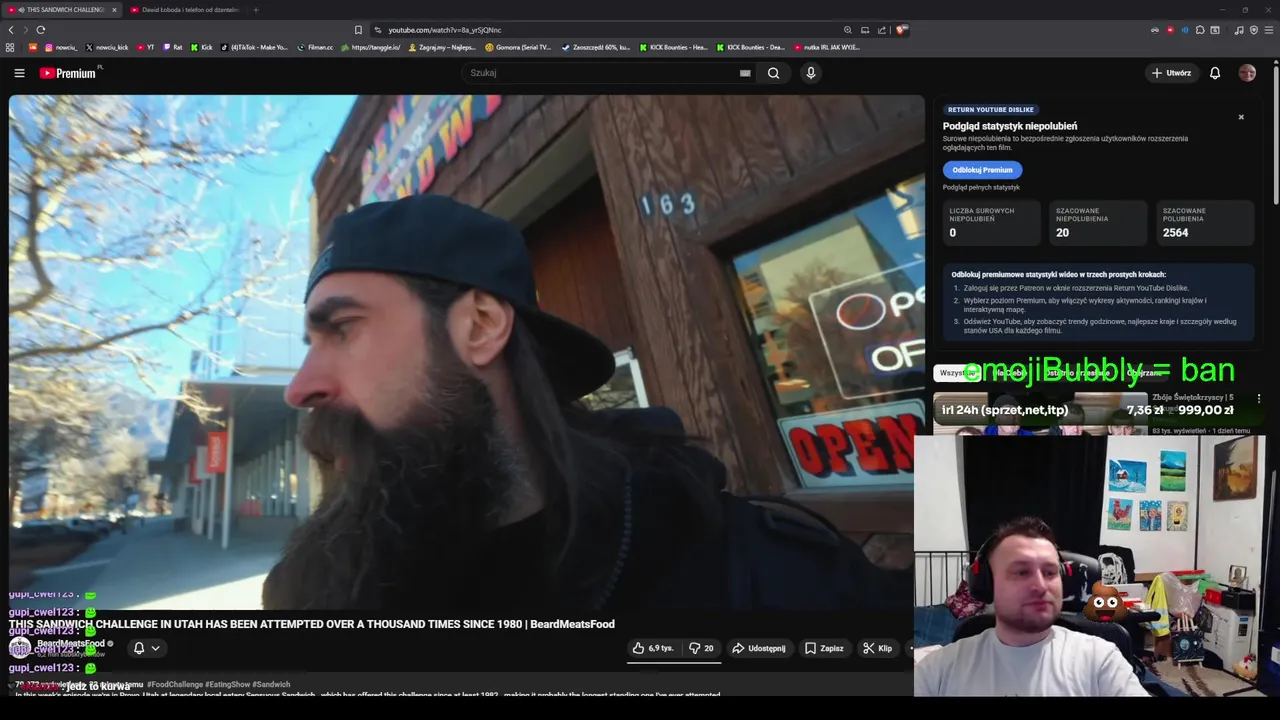Image resolution: width=1280 pixels, height=720 pixels.
Task: Click the Odblokuj Premium button
Action: coord(982,170)
